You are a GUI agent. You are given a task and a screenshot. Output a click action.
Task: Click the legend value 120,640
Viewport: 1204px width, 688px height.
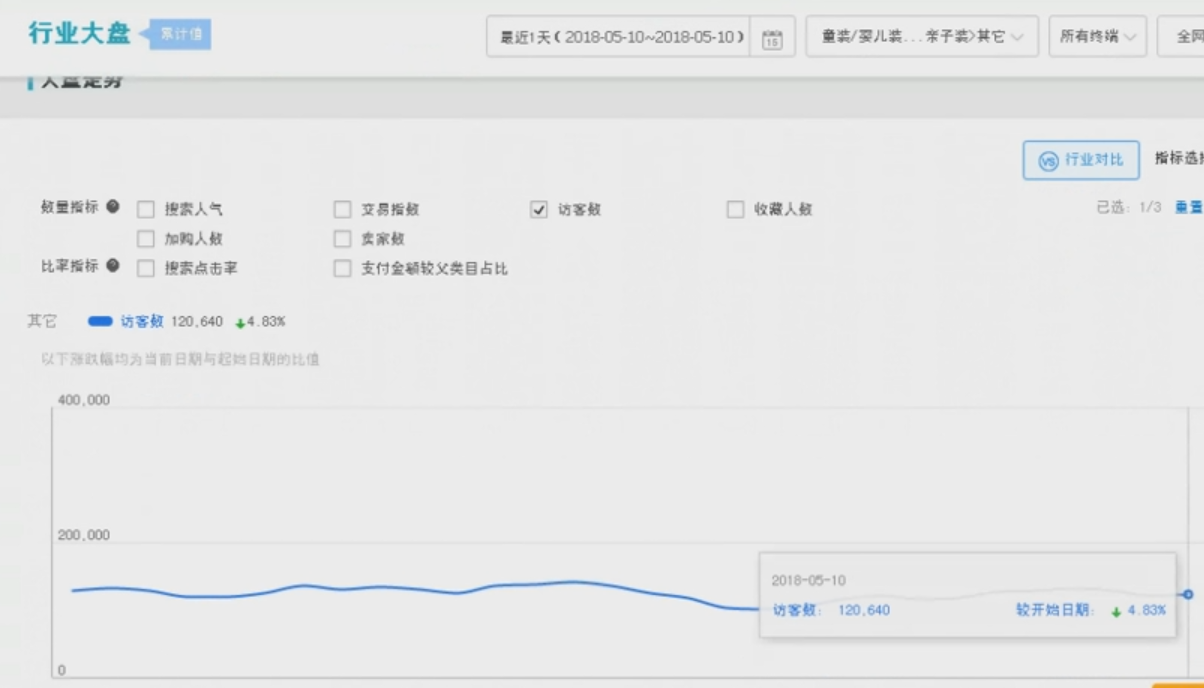tap(197, 322)
